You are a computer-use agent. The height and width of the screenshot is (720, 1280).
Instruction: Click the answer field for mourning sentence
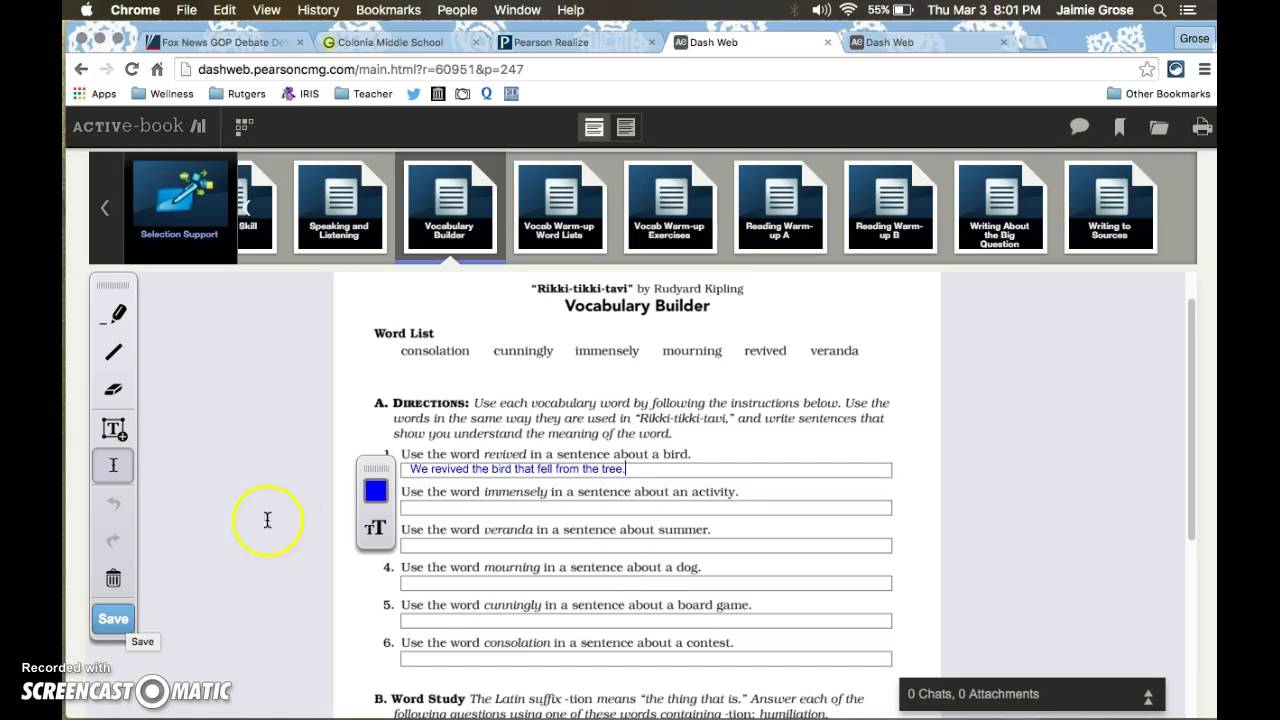646,583
